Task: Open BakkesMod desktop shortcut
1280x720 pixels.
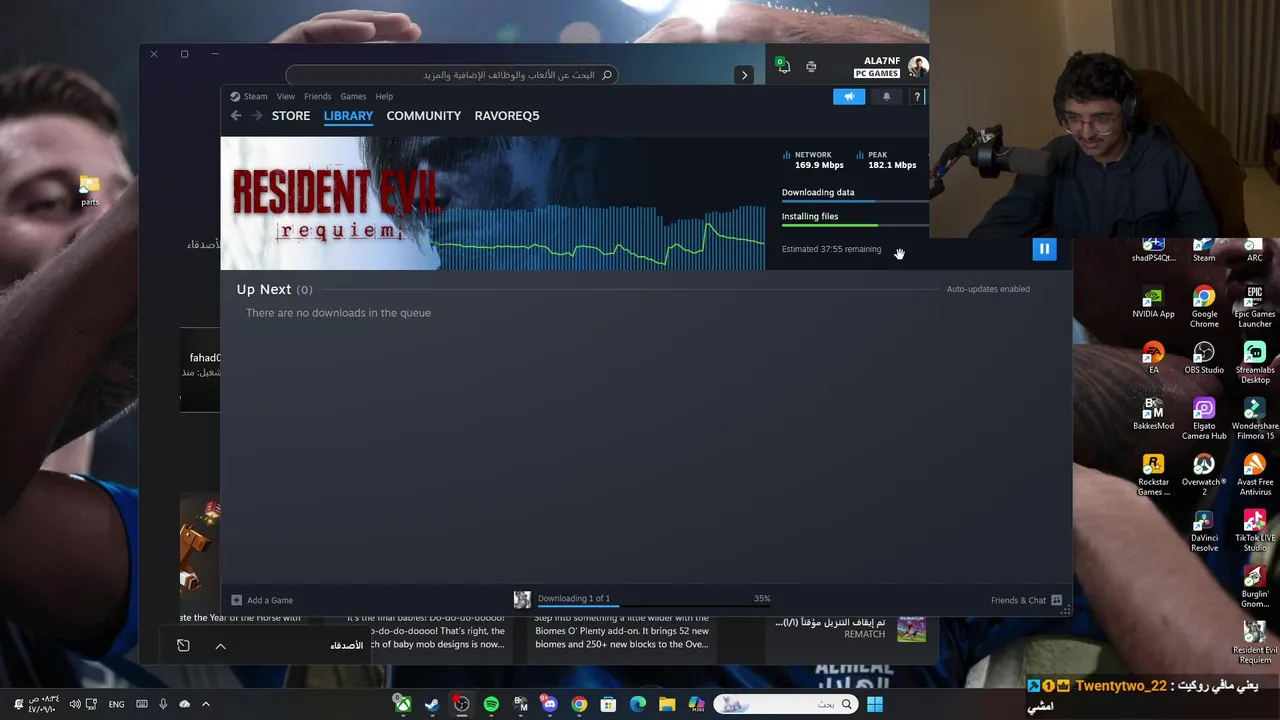Action: [x=1153, y=415]
